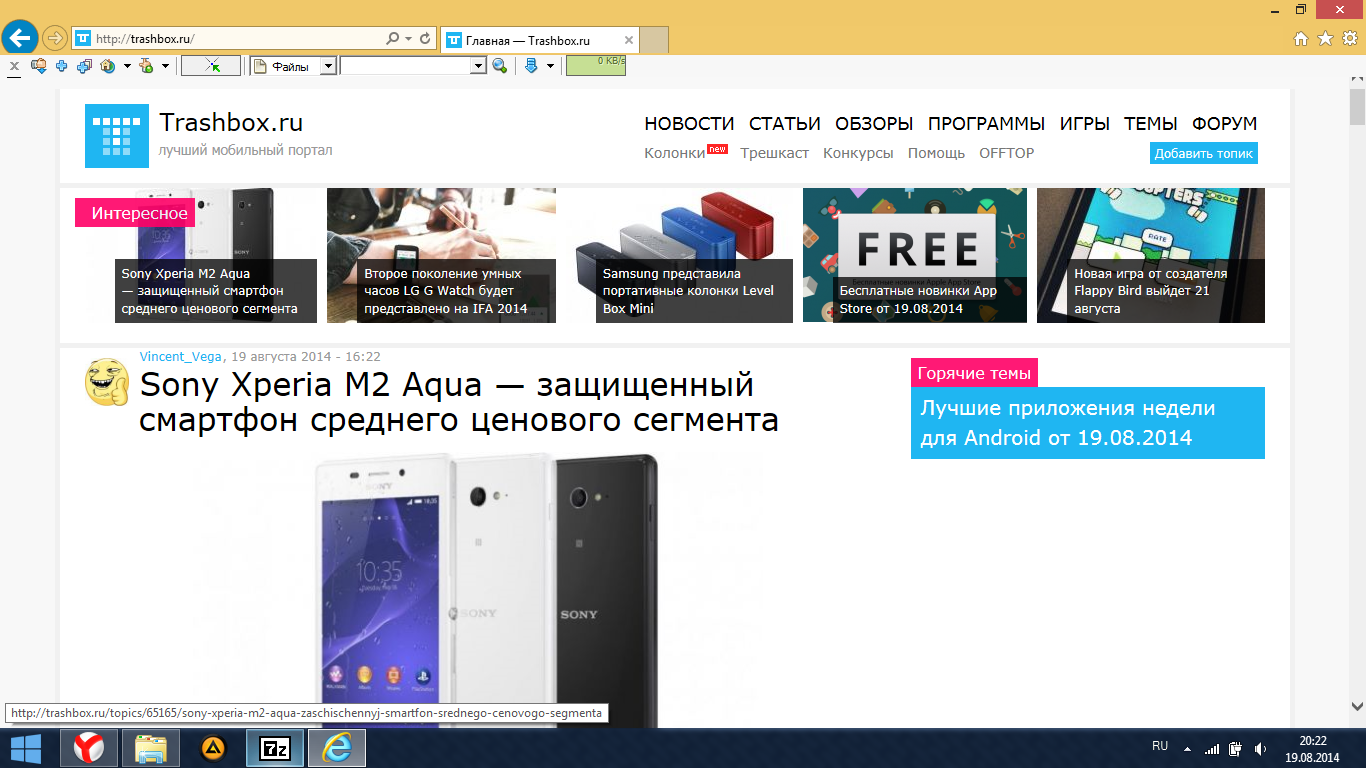Open the Трешкаст link
This screenshot has width=1366, height=768.
click(775, 153)
